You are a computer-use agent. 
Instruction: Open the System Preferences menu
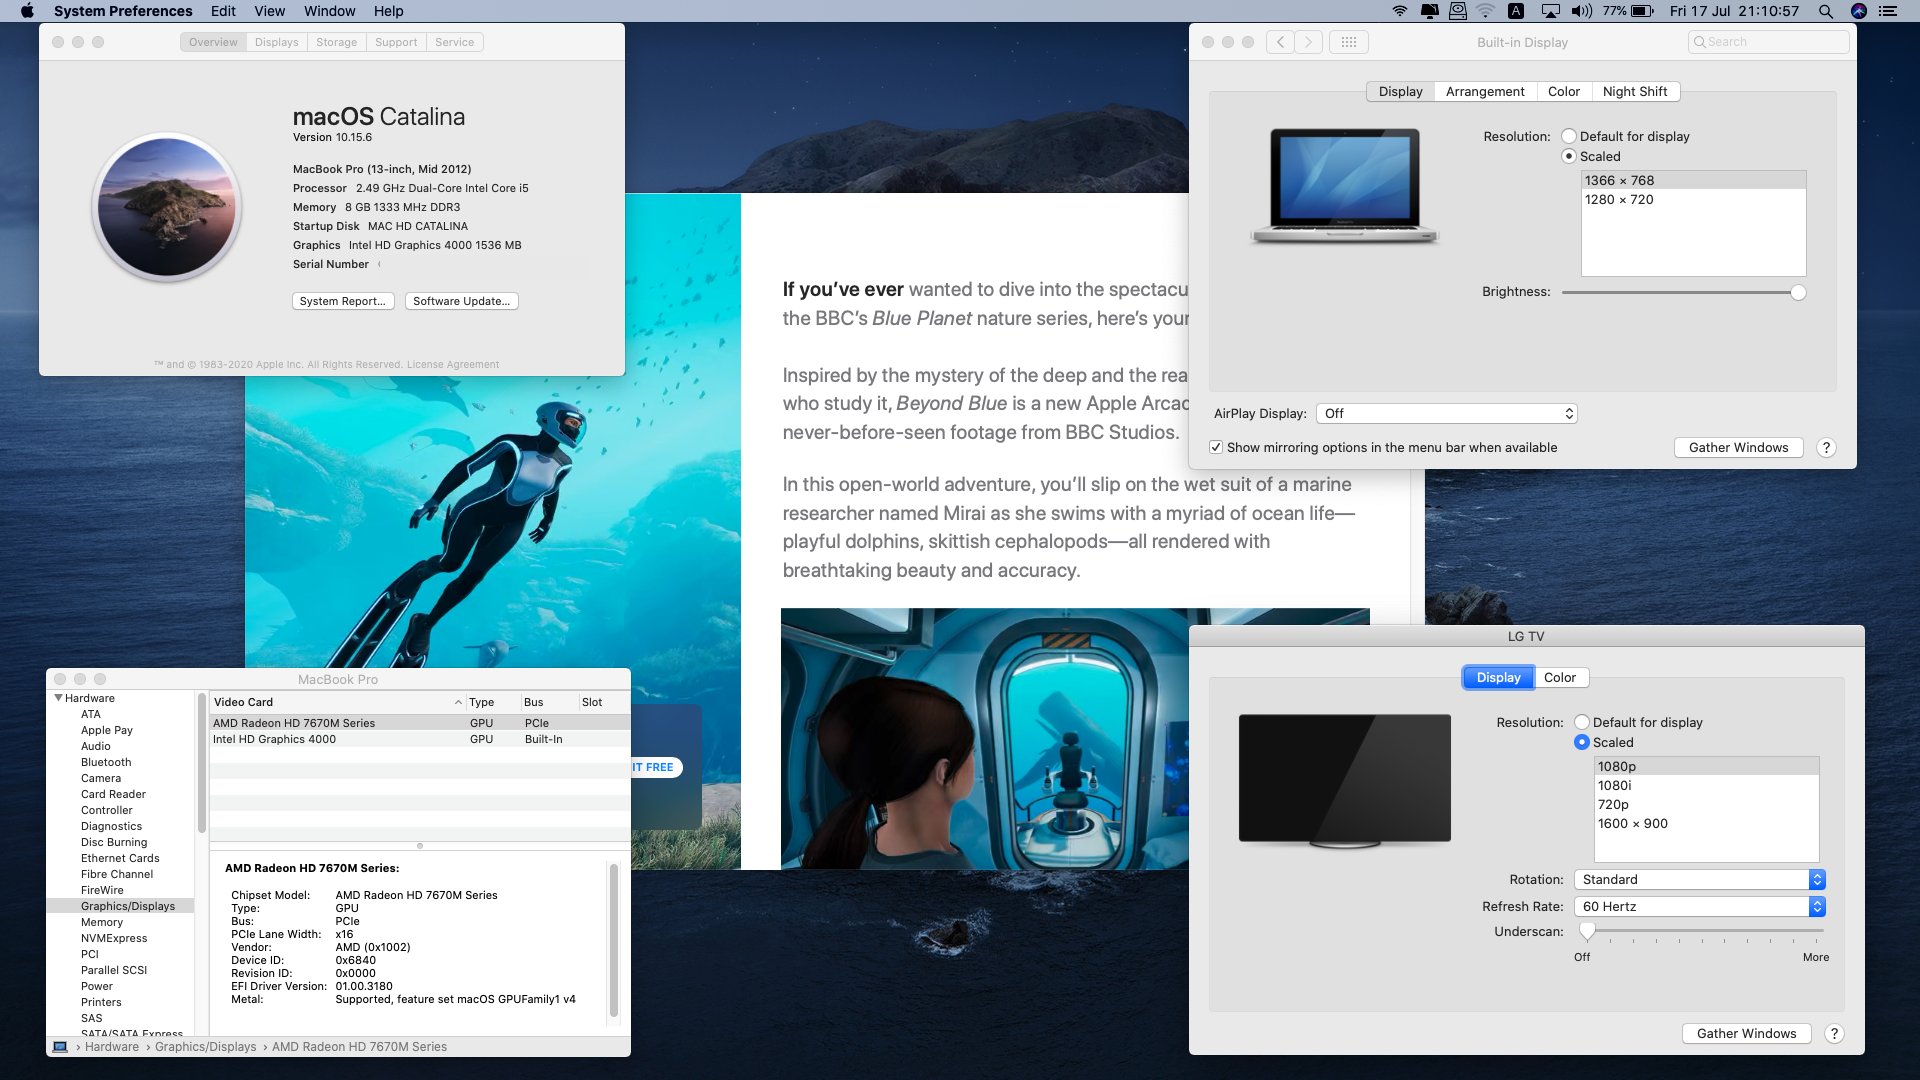tap(123, 11)
